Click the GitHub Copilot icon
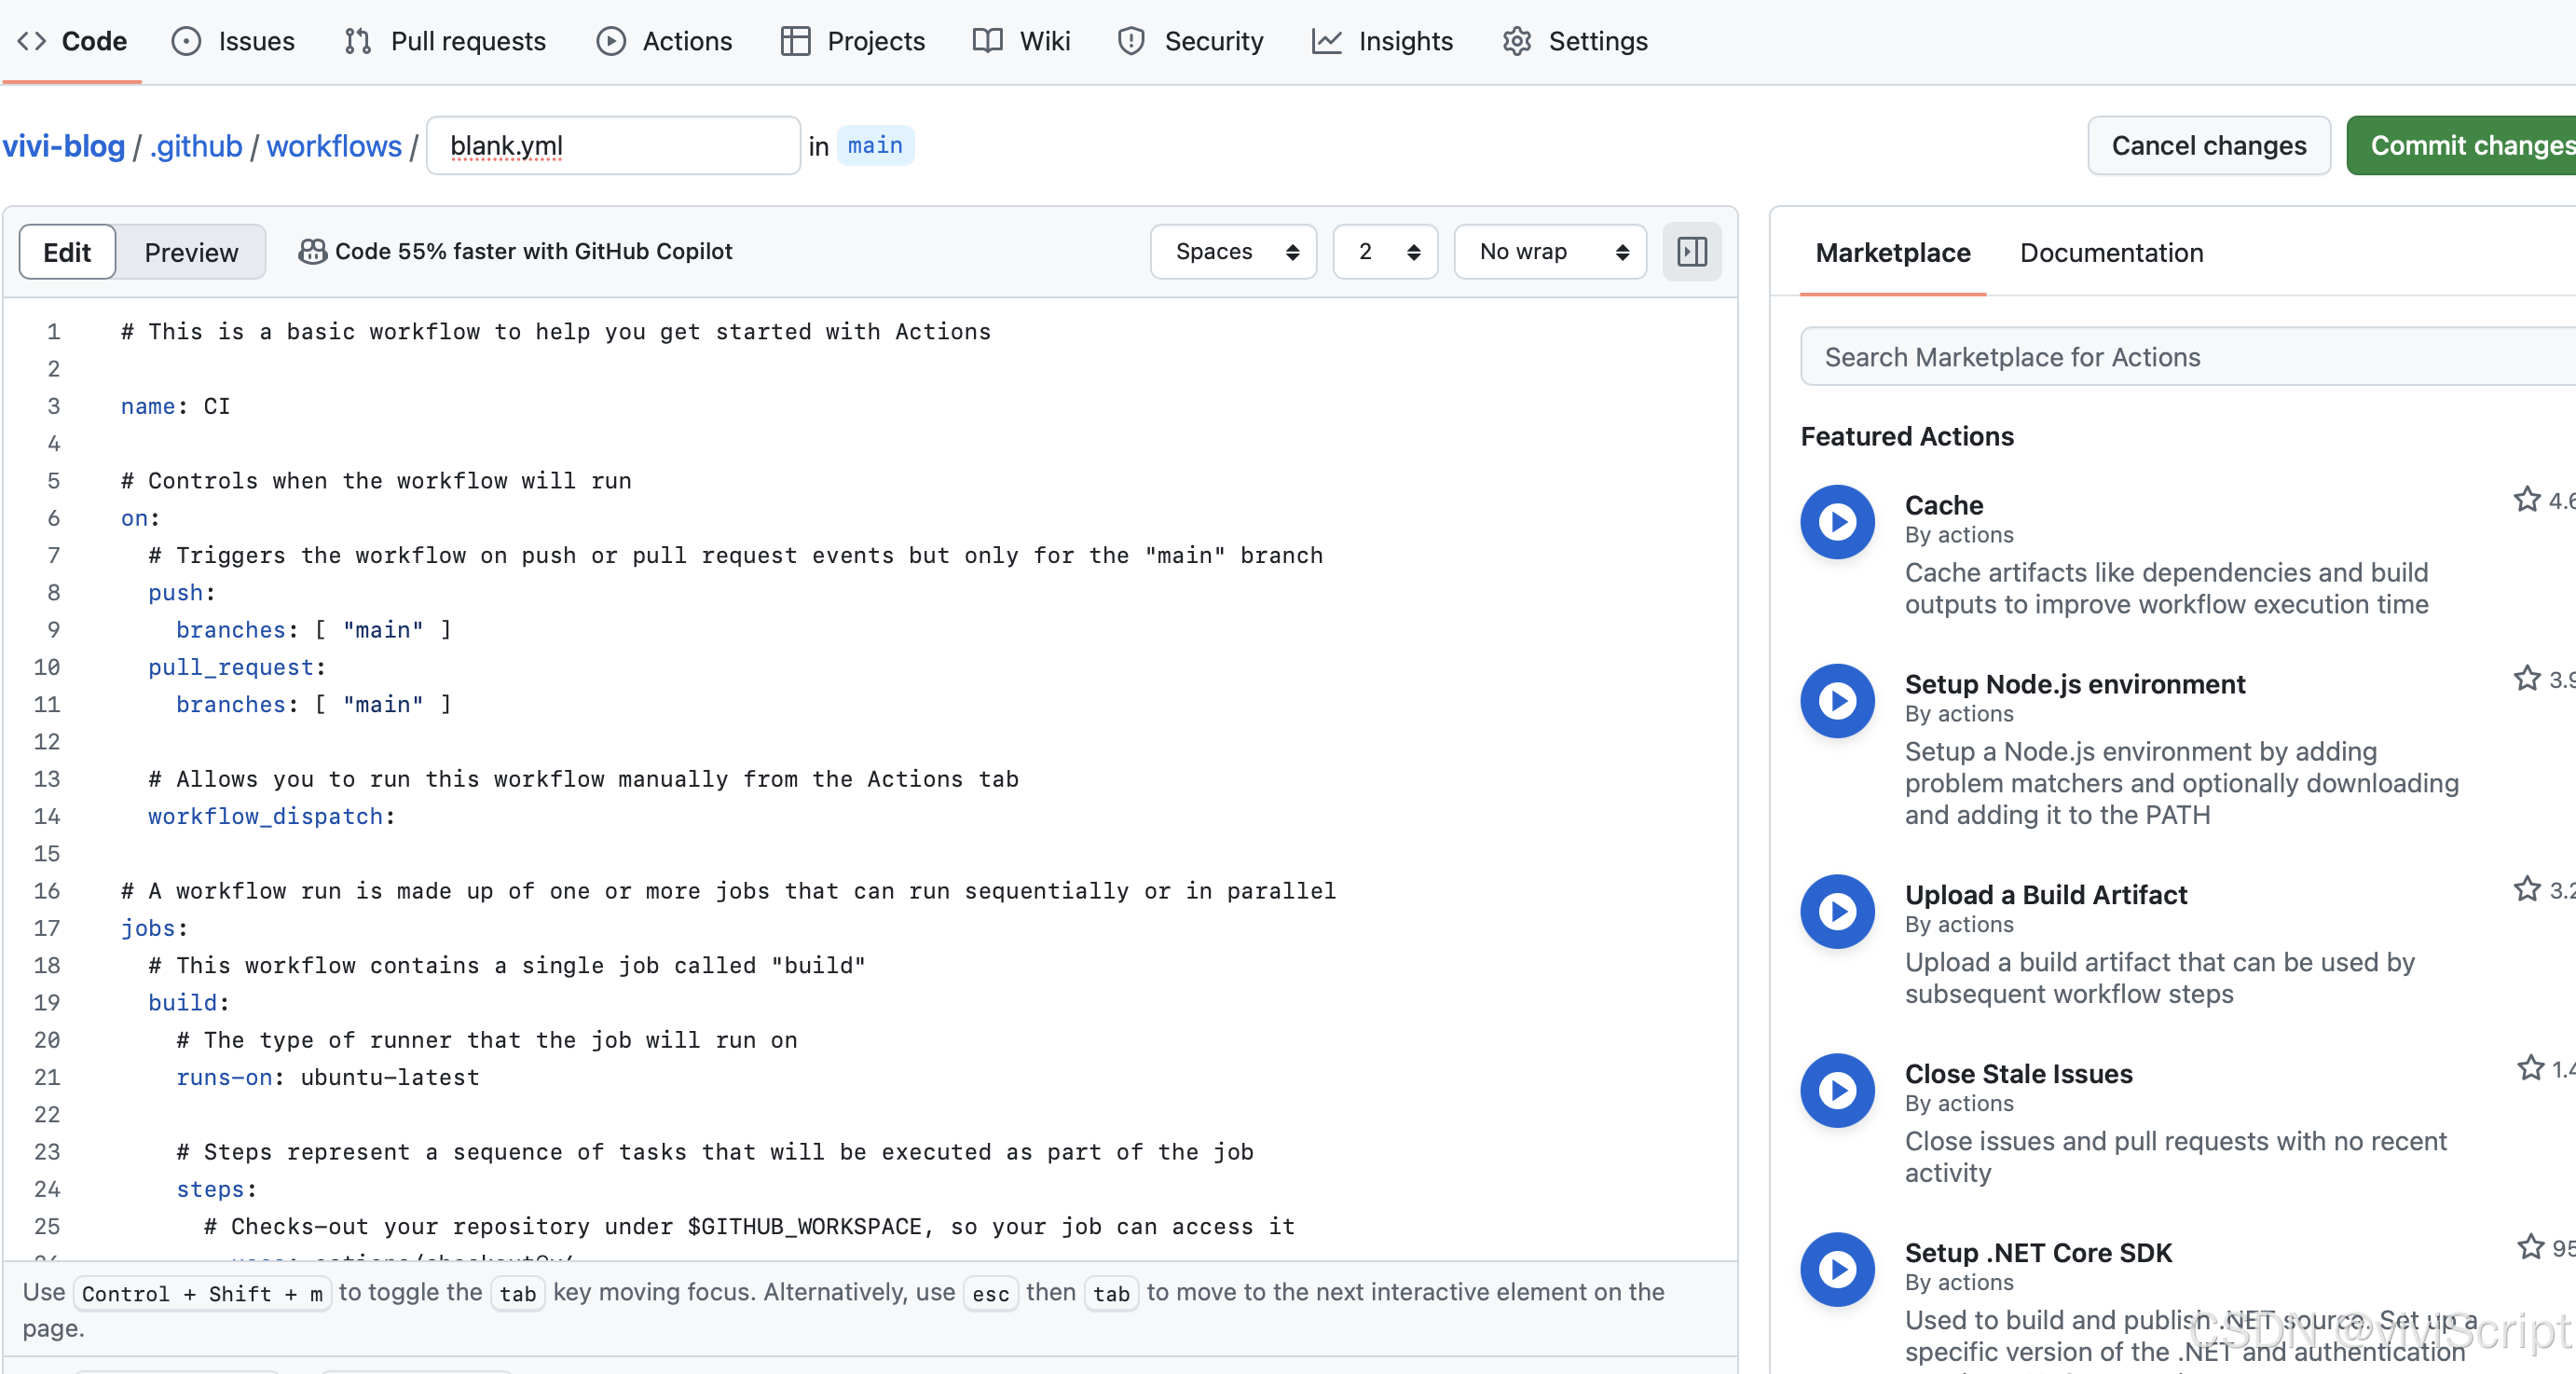Image resolution: width=2576 pixels, height=1374 pixels. (312, 252)
